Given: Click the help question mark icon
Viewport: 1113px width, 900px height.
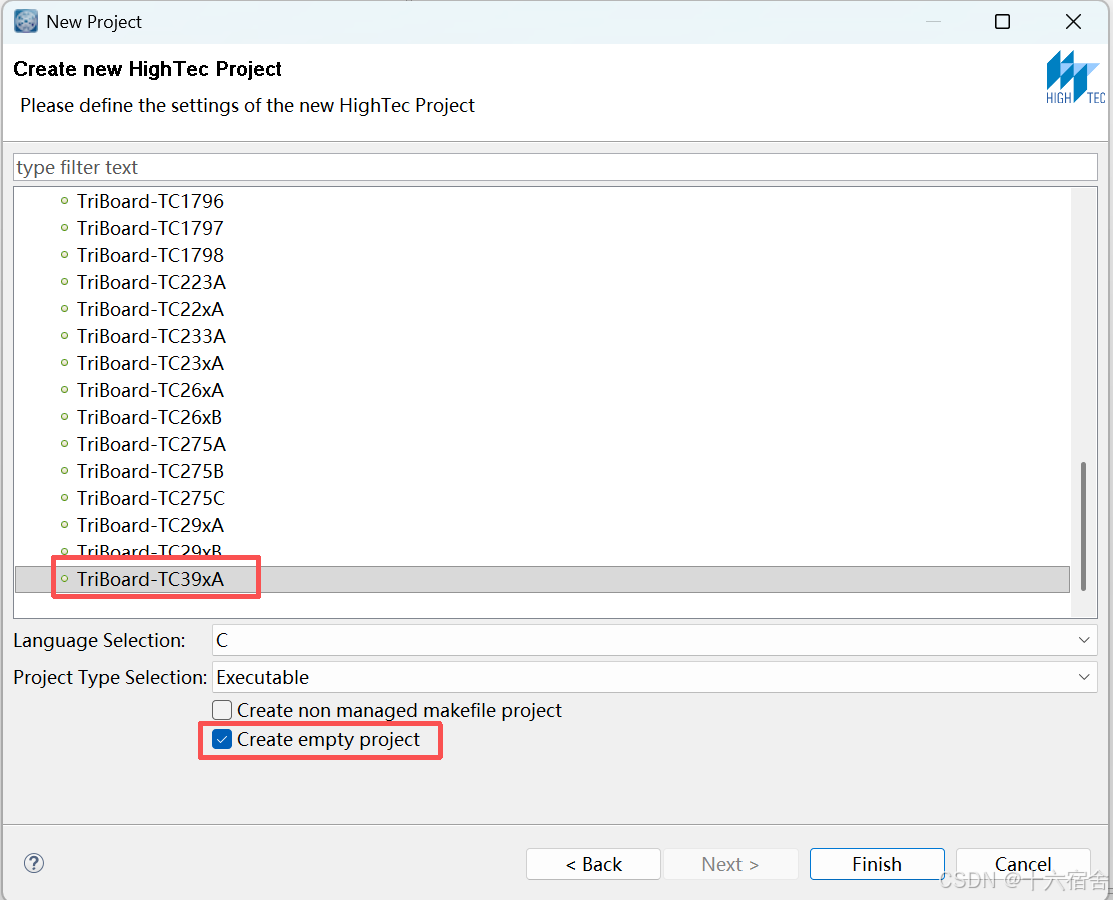Looking at the screenshot, I should coord(34,863).
